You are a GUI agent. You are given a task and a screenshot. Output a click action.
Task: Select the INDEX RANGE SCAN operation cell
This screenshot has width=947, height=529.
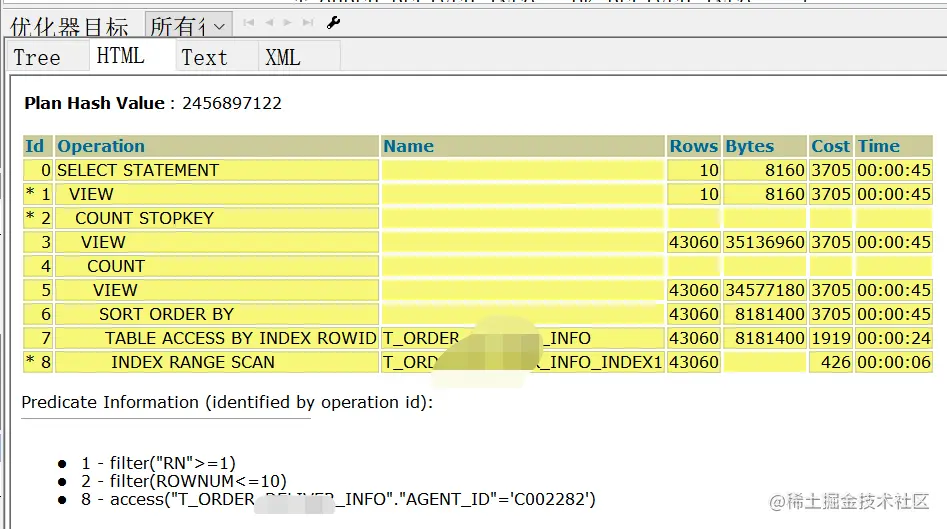pyautogui.click(x=217, y=362)
